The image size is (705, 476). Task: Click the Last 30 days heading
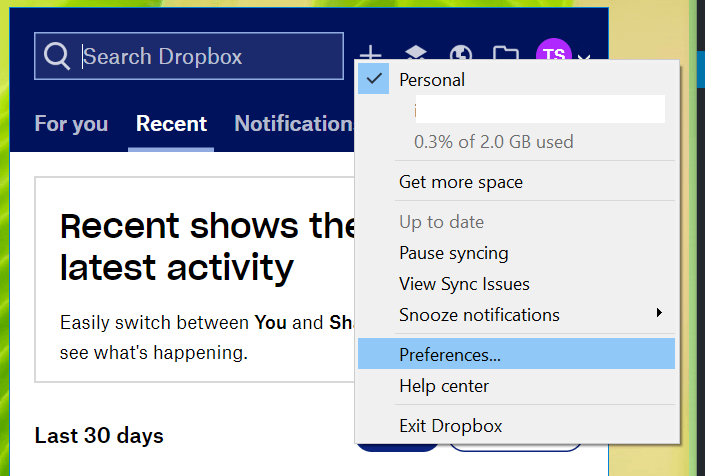[99, 436]
